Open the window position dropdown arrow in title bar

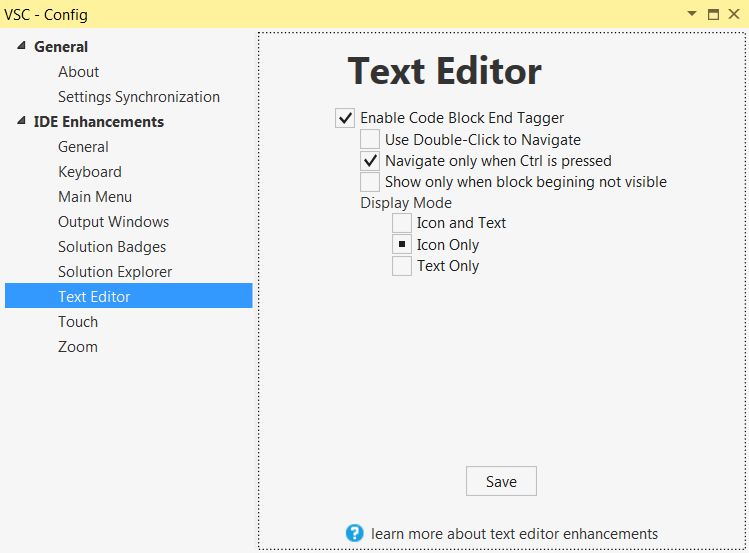click(692, 13)
